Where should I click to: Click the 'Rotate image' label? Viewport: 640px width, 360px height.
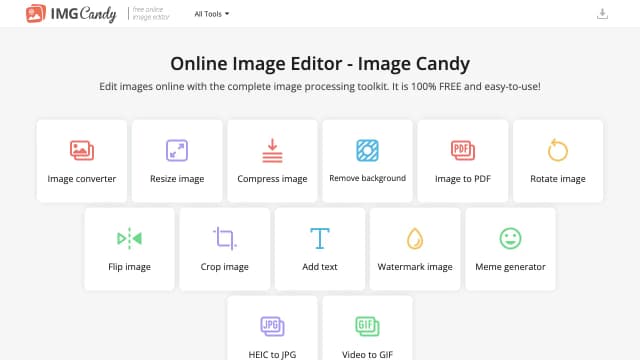click(558, 179)
